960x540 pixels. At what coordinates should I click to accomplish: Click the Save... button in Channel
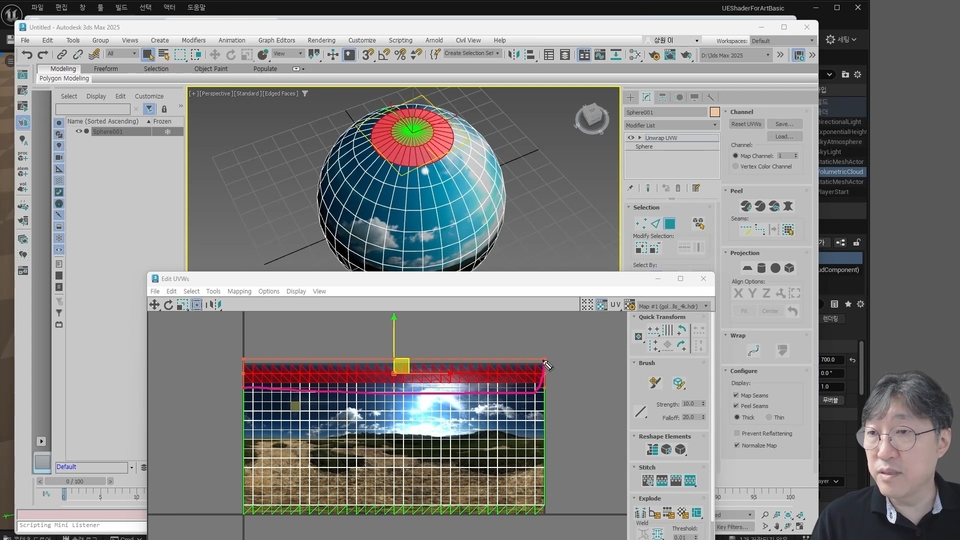pyautogui.click(x=784, y=124)
